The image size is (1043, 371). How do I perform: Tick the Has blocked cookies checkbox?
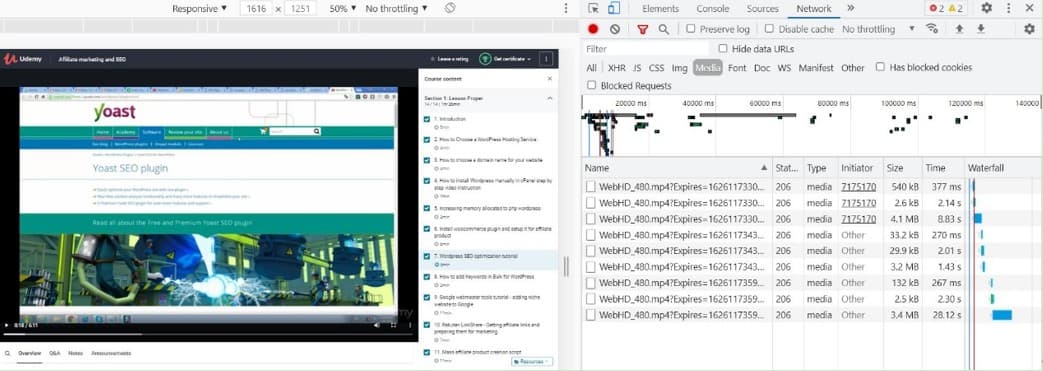pos(880,67)
